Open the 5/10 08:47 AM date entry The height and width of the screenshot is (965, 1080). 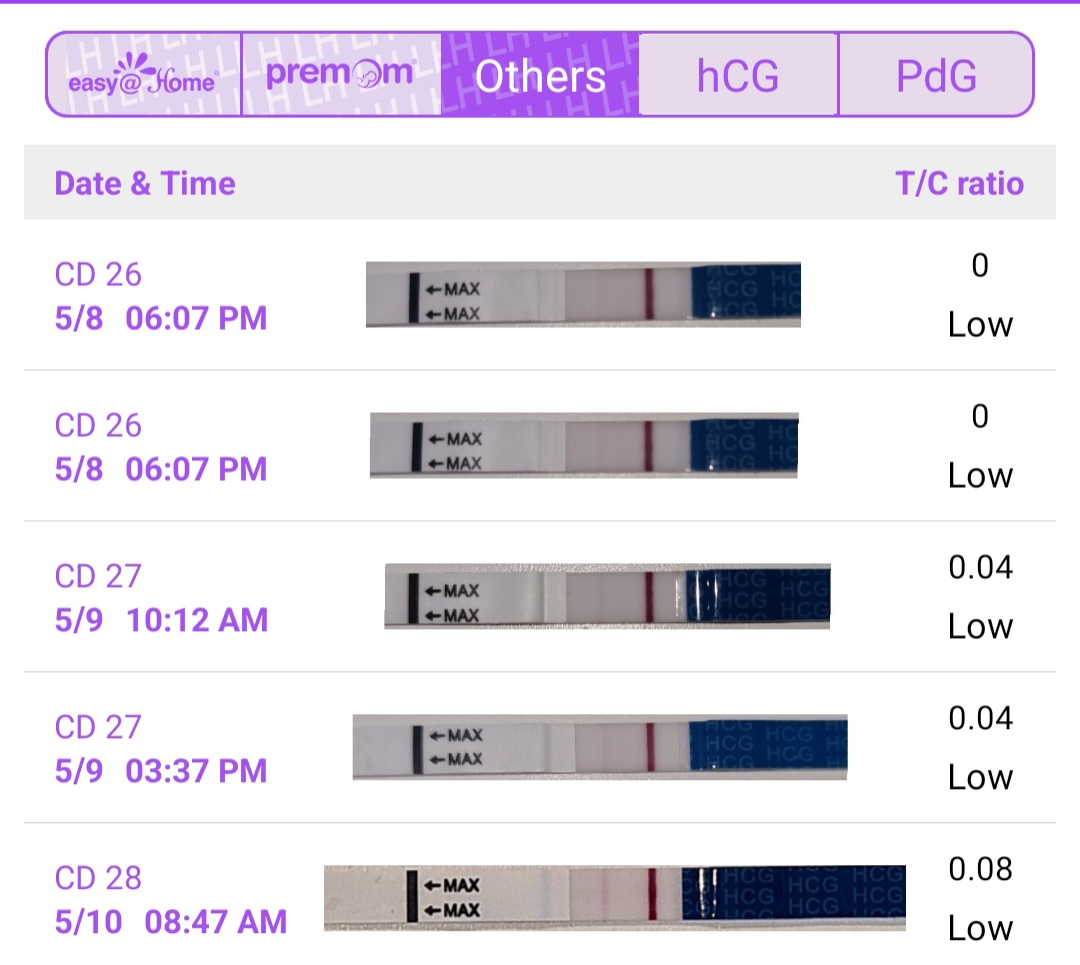(171, 921)
